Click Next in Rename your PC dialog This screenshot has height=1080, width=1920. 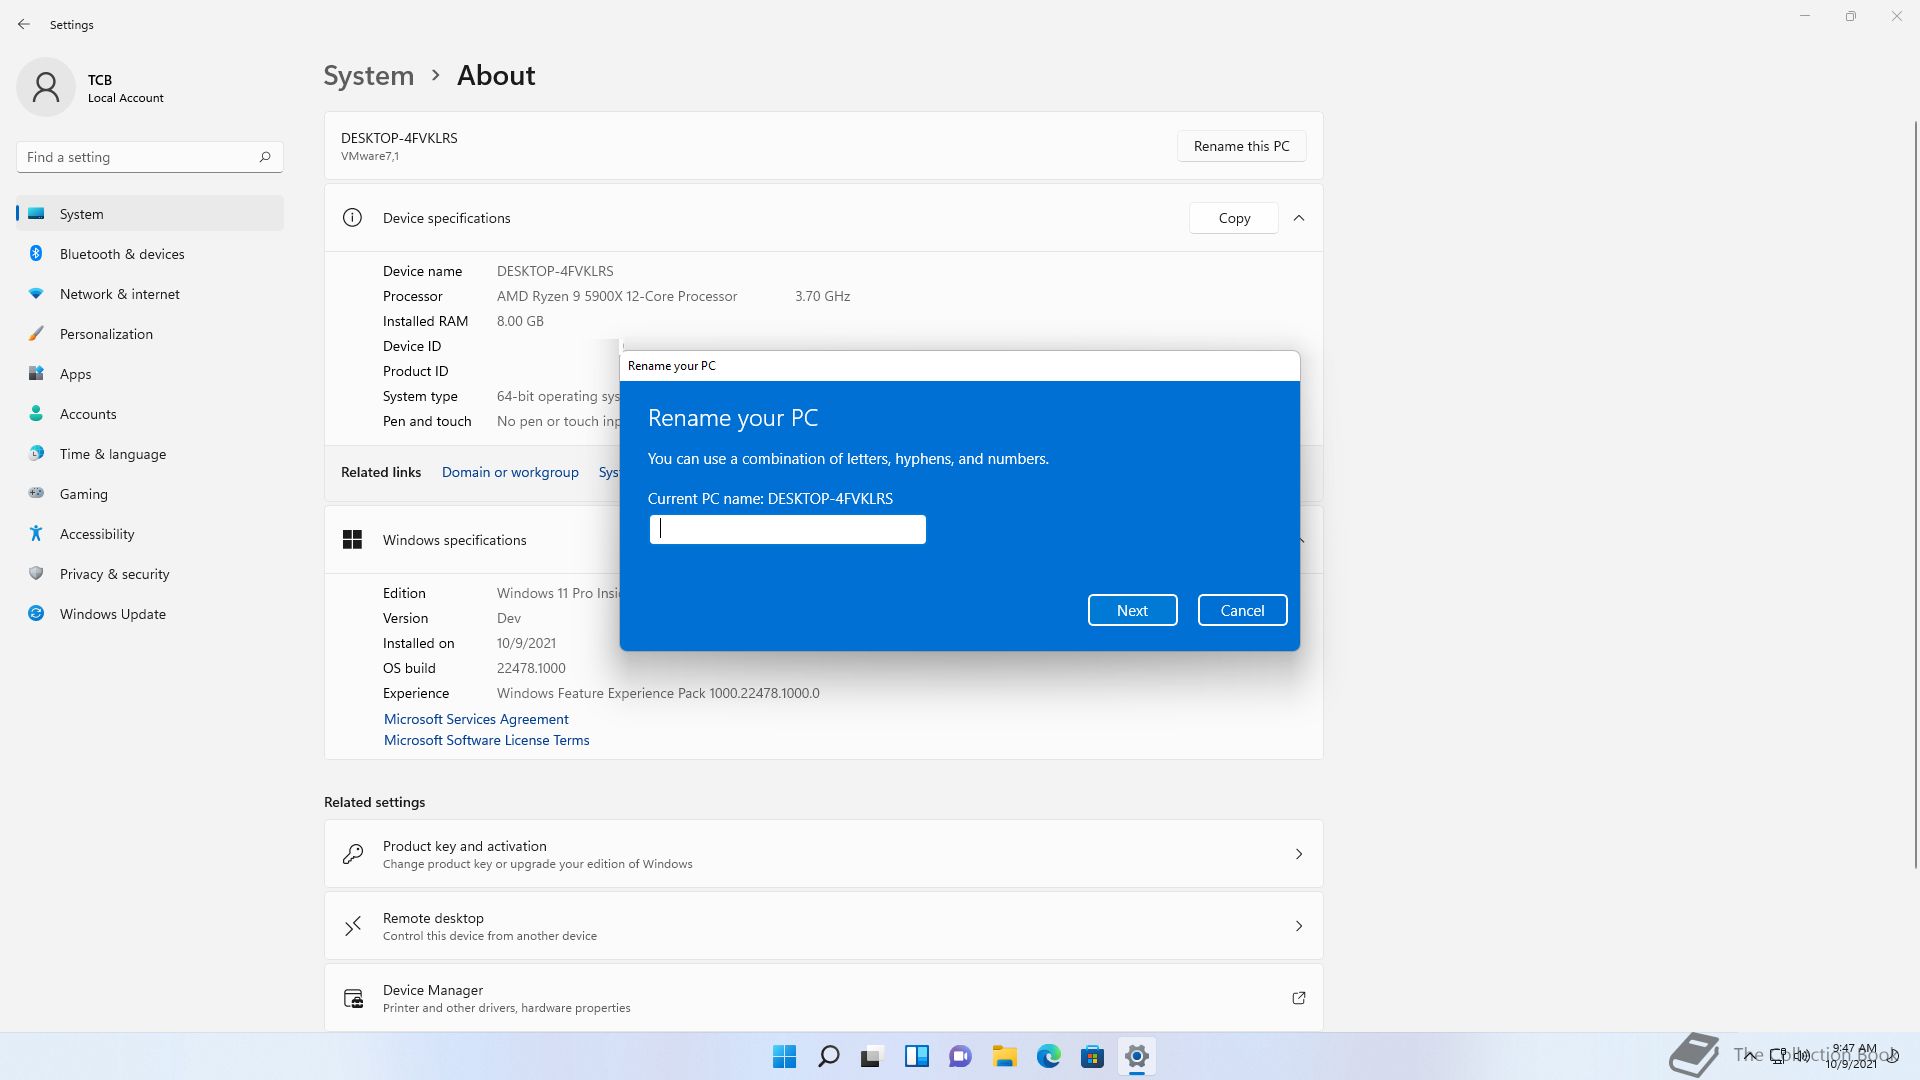pyautogui.click(x=1132, y=610)
